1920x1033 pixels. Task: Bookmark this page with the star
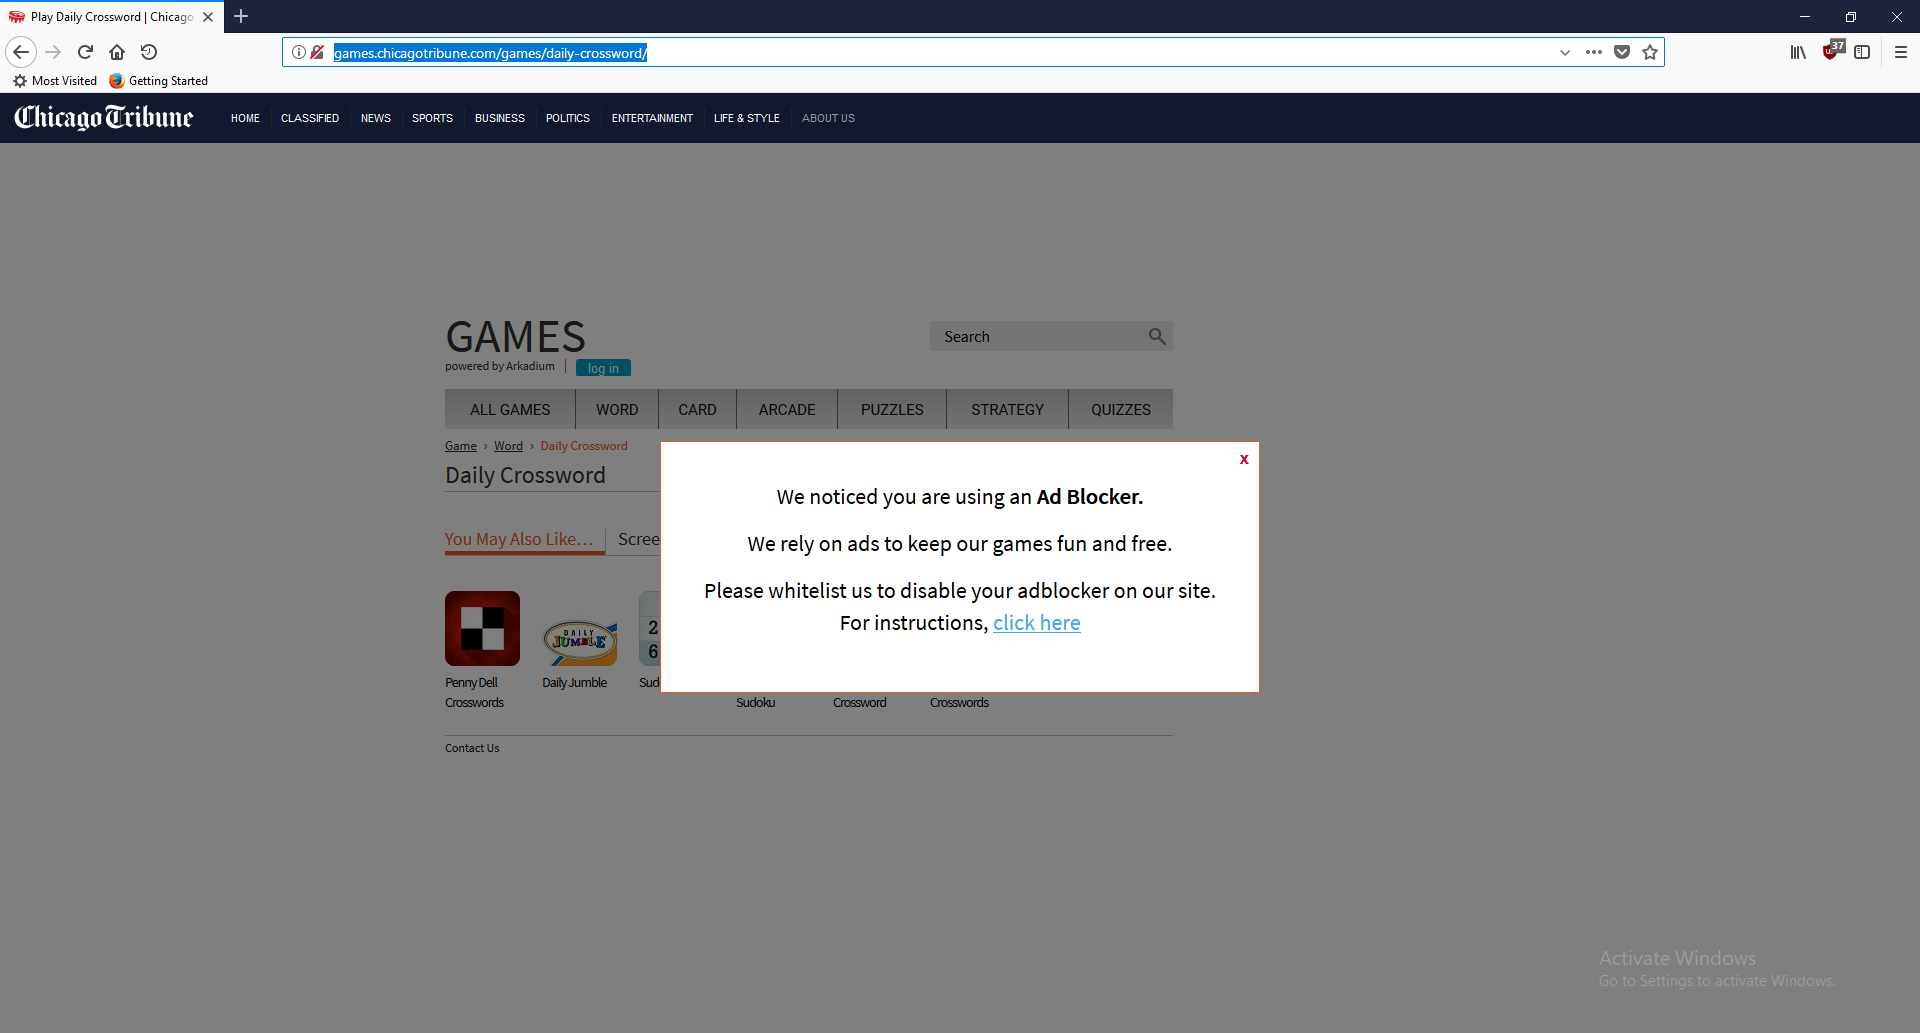pos(1650,52)
